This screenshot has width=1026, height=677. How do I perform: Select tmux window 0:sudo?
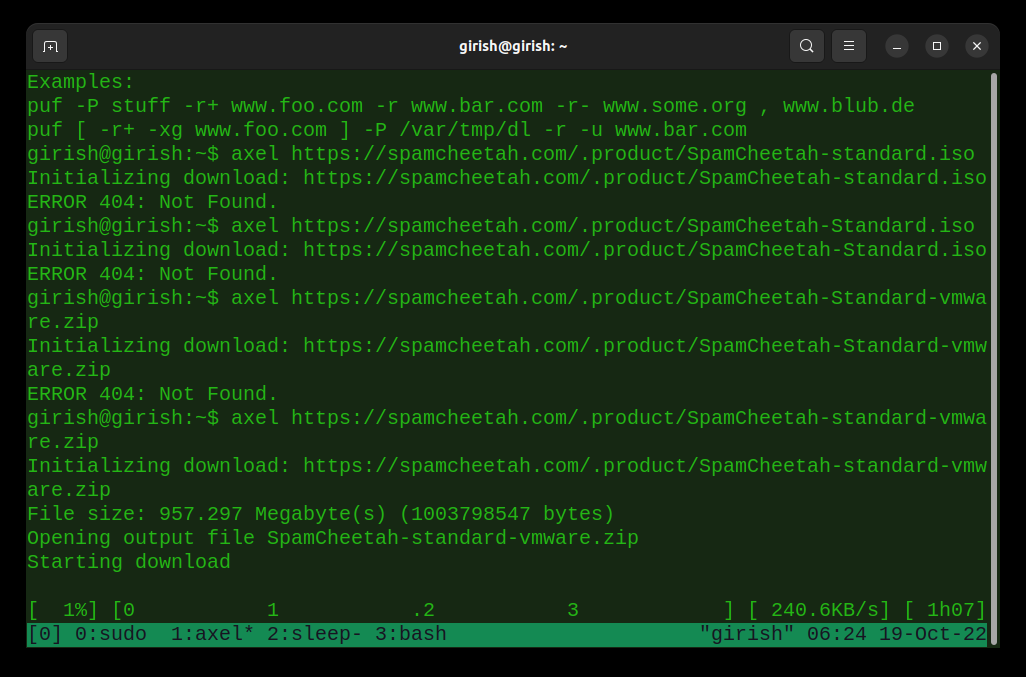click(x=111, y=634)
